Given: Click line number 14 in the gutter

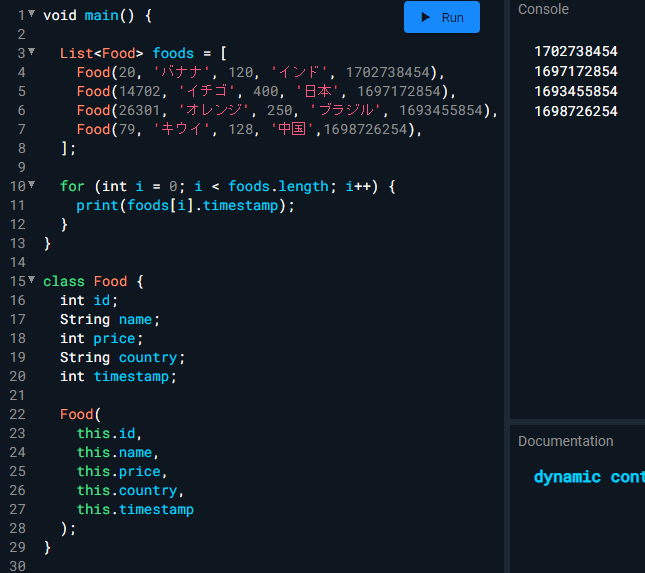Looking at the screenshot, I should point(18,262).
